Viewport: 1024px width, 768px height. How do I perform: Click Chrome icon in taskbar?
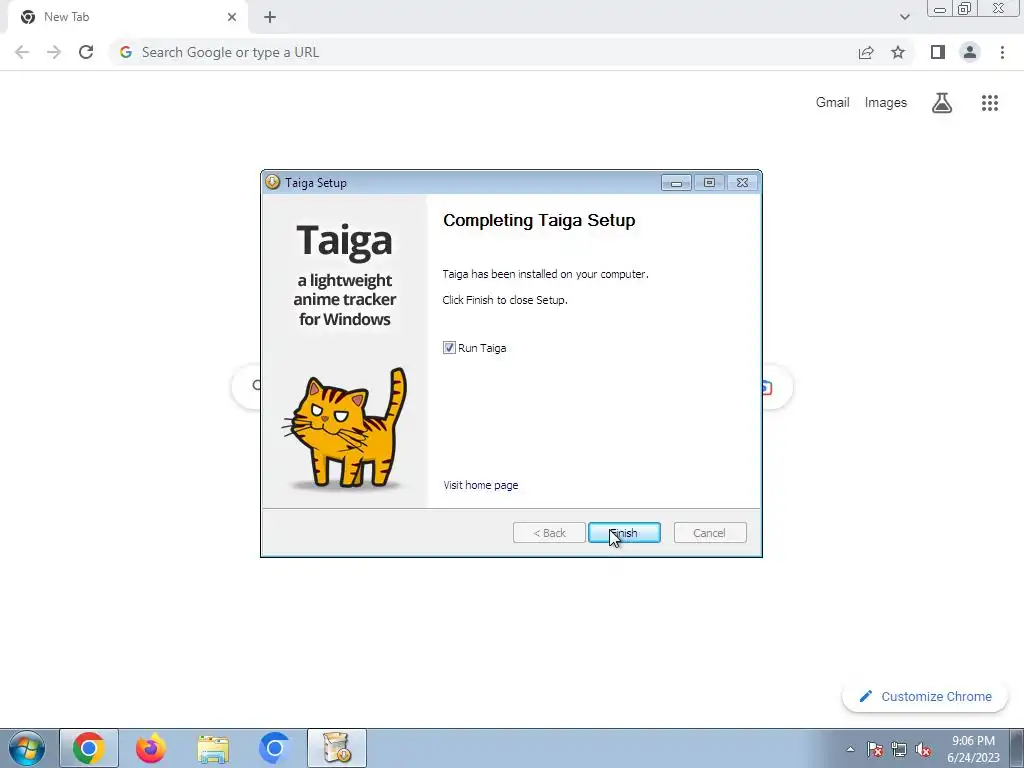point(89,748)
